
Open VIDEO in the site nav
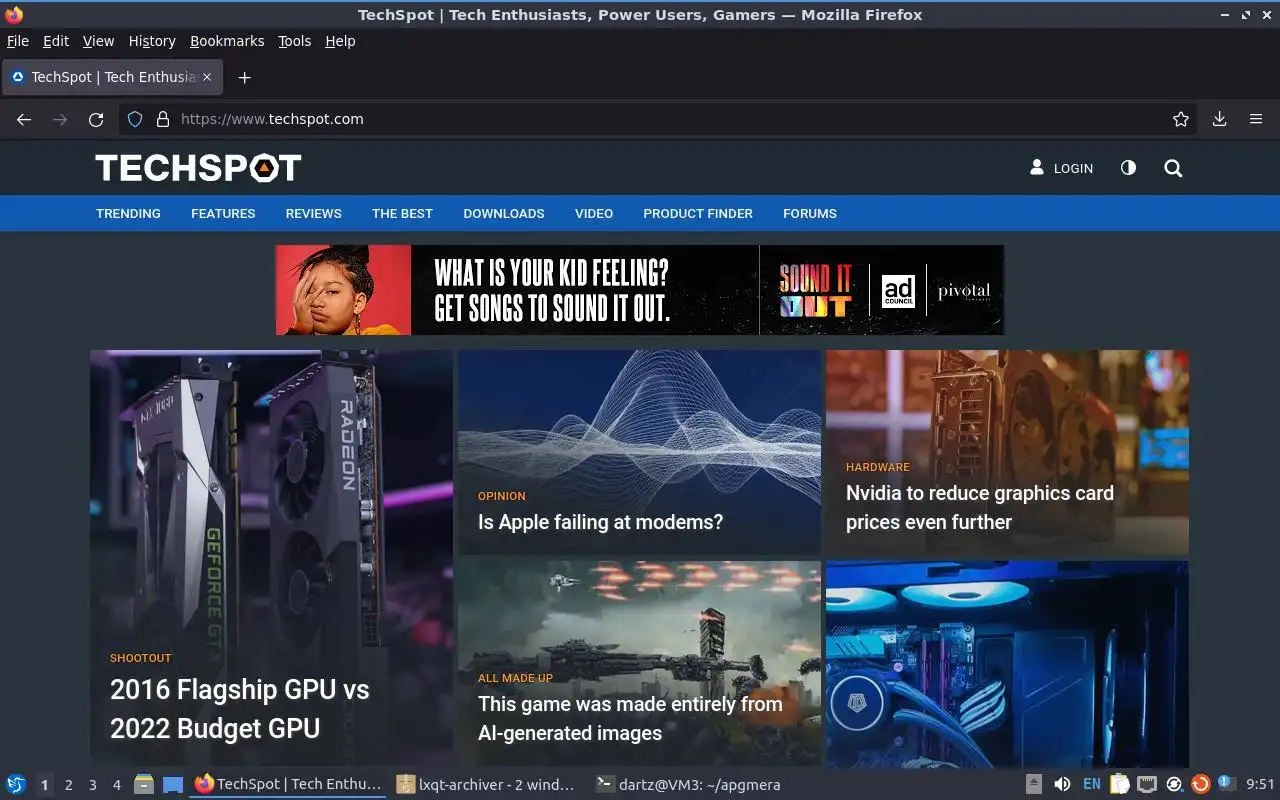tap(594, 214)
